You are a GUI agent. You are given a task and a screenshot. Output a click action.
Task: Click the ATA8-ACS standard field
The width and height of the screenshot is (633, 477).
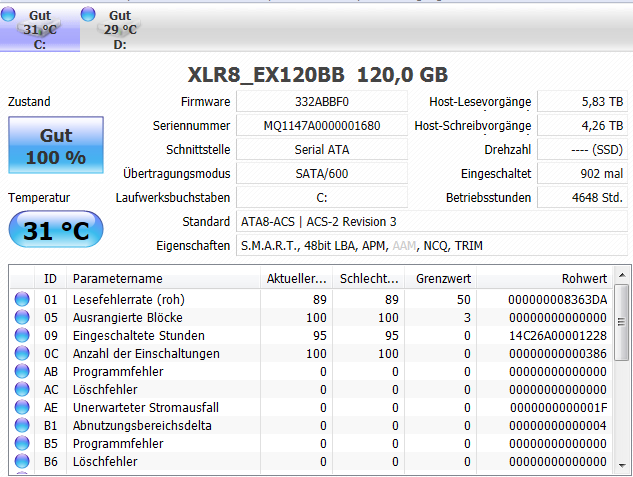pos(432,222)
